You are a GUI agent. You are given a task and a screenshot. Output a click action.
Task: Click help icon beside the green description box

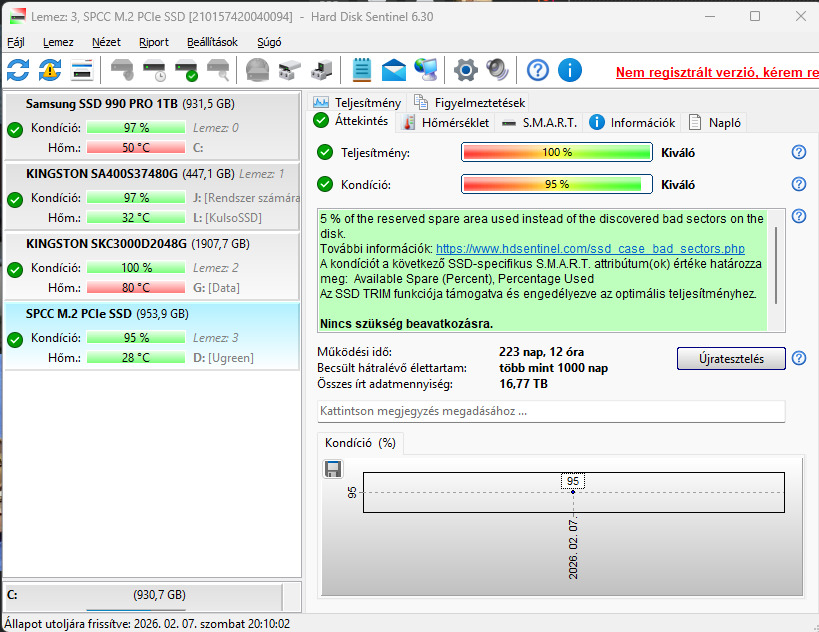point(799,216)
